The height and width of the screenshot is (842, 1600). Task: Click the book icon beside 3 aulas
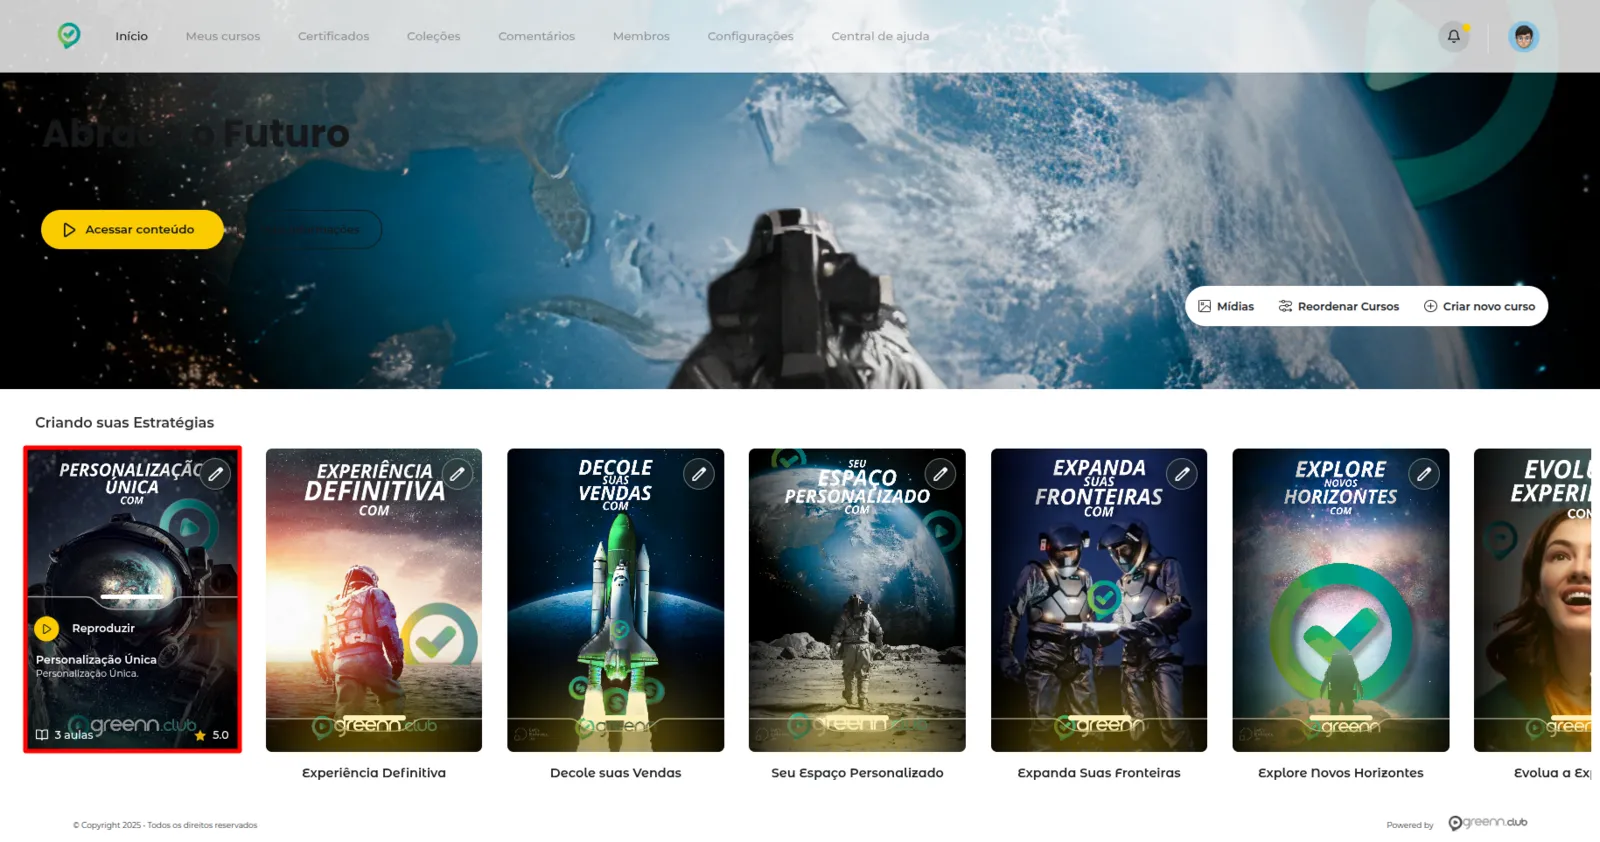coord(42,735)
